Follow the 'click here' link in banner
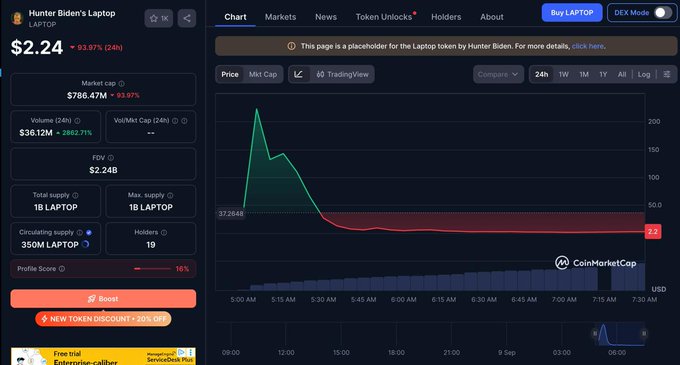680x365 pixels. pos(588,46)
